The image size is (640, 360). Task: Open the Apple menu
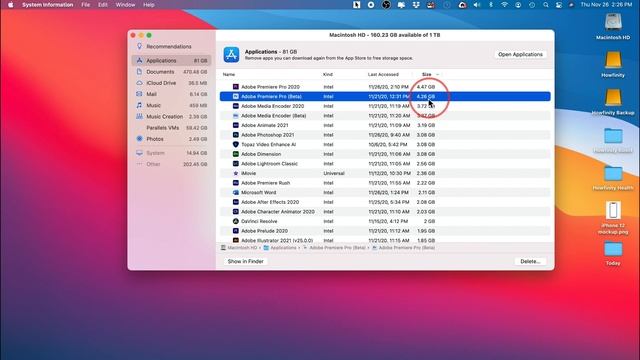point(11,5)
